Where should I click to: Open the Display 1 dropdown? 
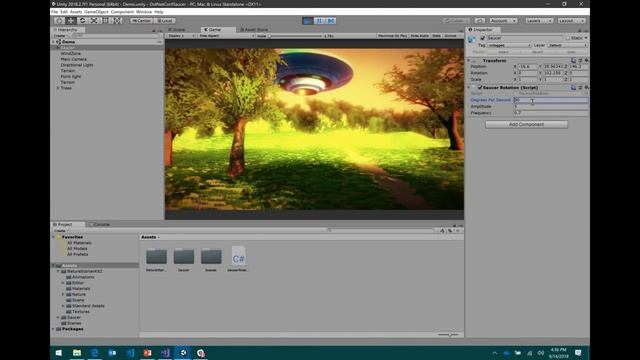pyautogui.click(x=181, y=36)
